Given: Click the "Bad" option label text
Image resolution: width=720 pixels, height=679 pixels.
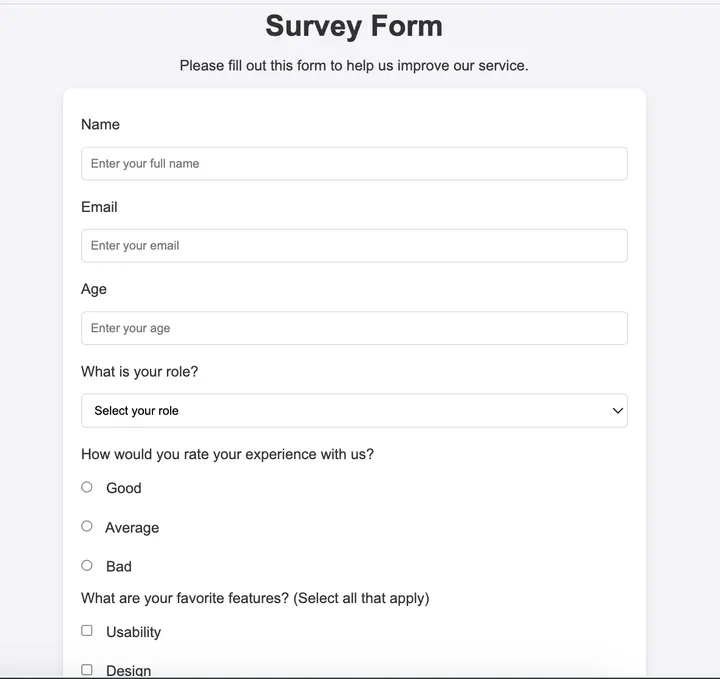Looking at the screenshot, I should coord(119,567).
